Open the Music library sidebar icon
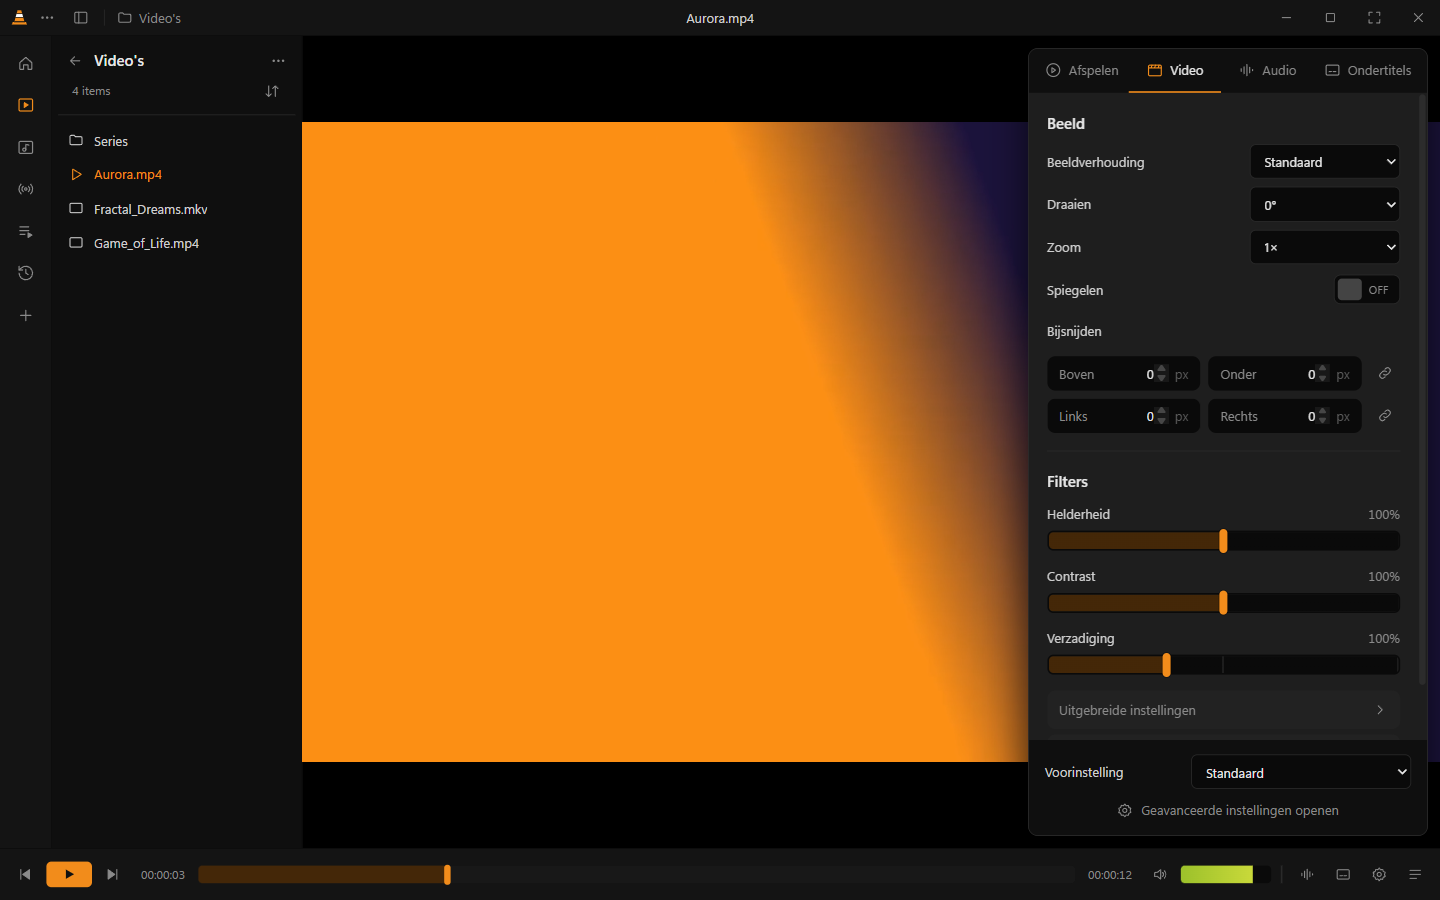 point(26,147)
